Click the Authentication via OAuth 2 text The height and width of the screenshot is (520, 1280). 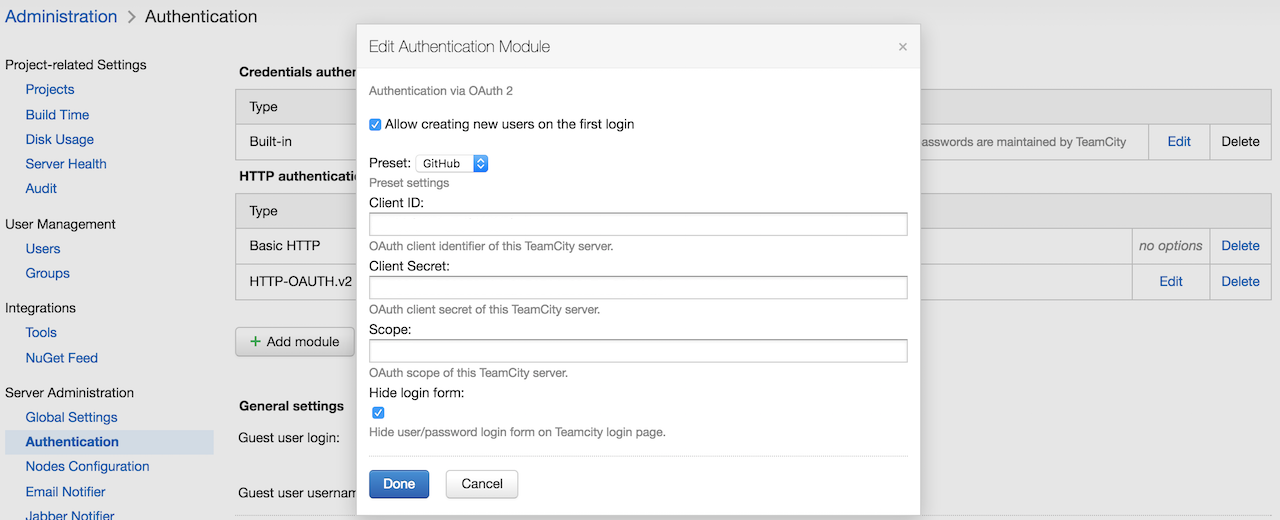click(441, 91)
